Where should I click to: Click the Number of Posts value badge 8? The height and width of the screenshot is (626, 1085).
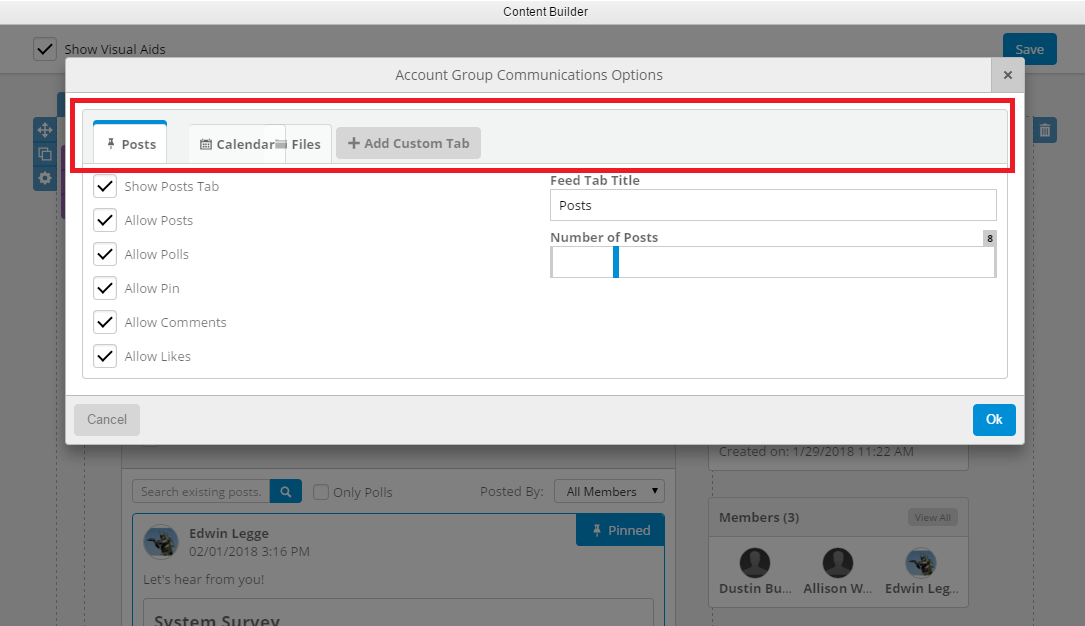tap(990, 239)
